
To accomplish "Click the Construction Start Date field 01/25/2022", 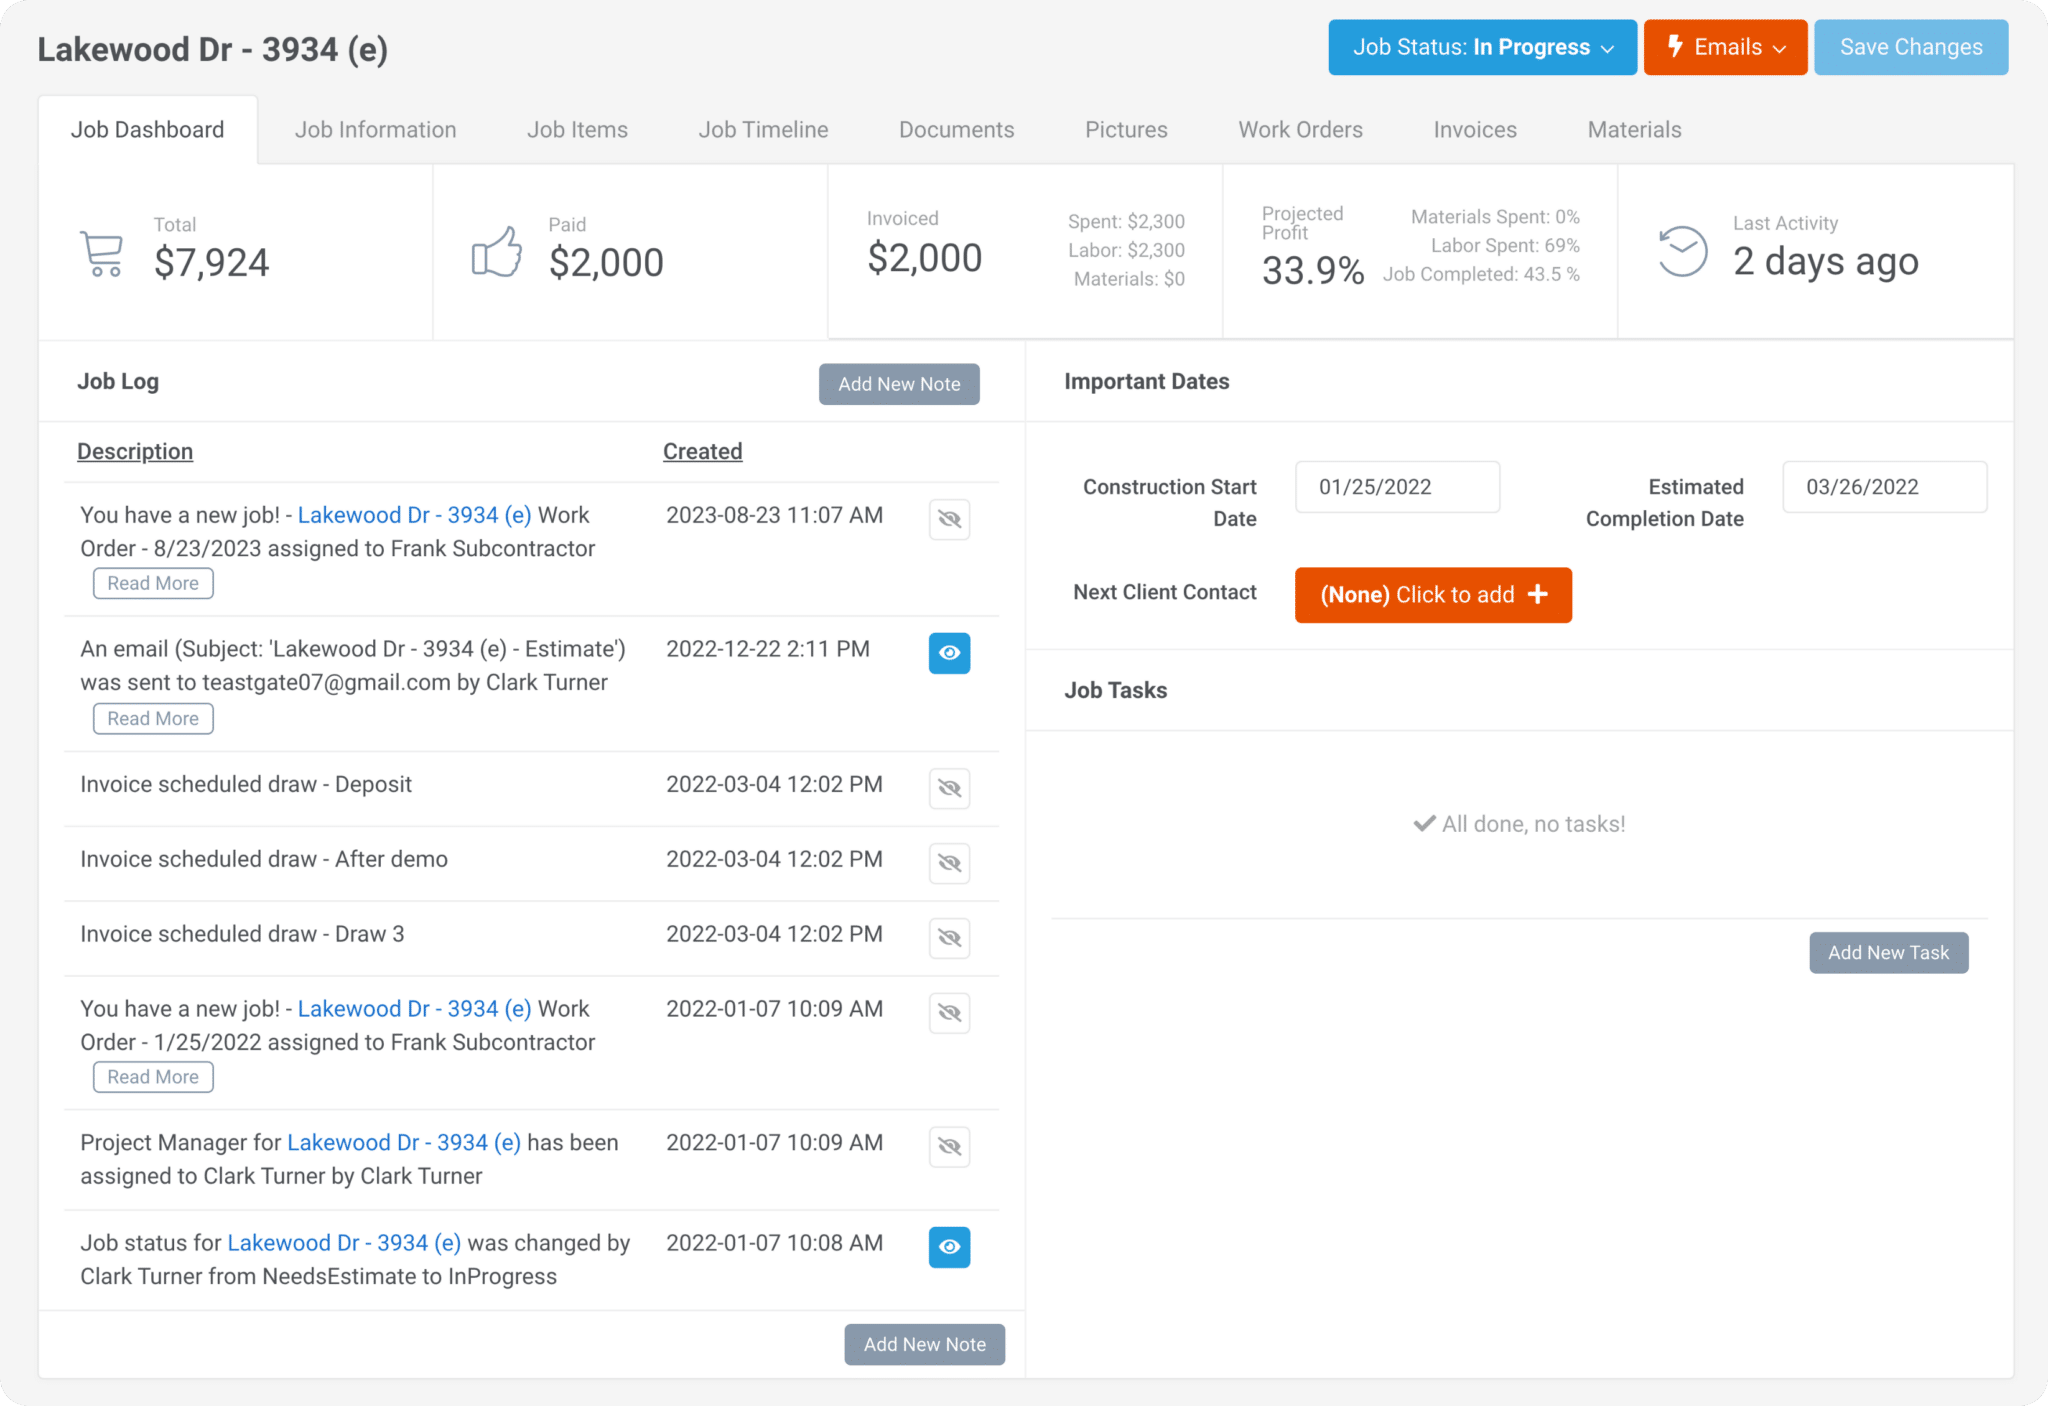I will click(1397, 487).
